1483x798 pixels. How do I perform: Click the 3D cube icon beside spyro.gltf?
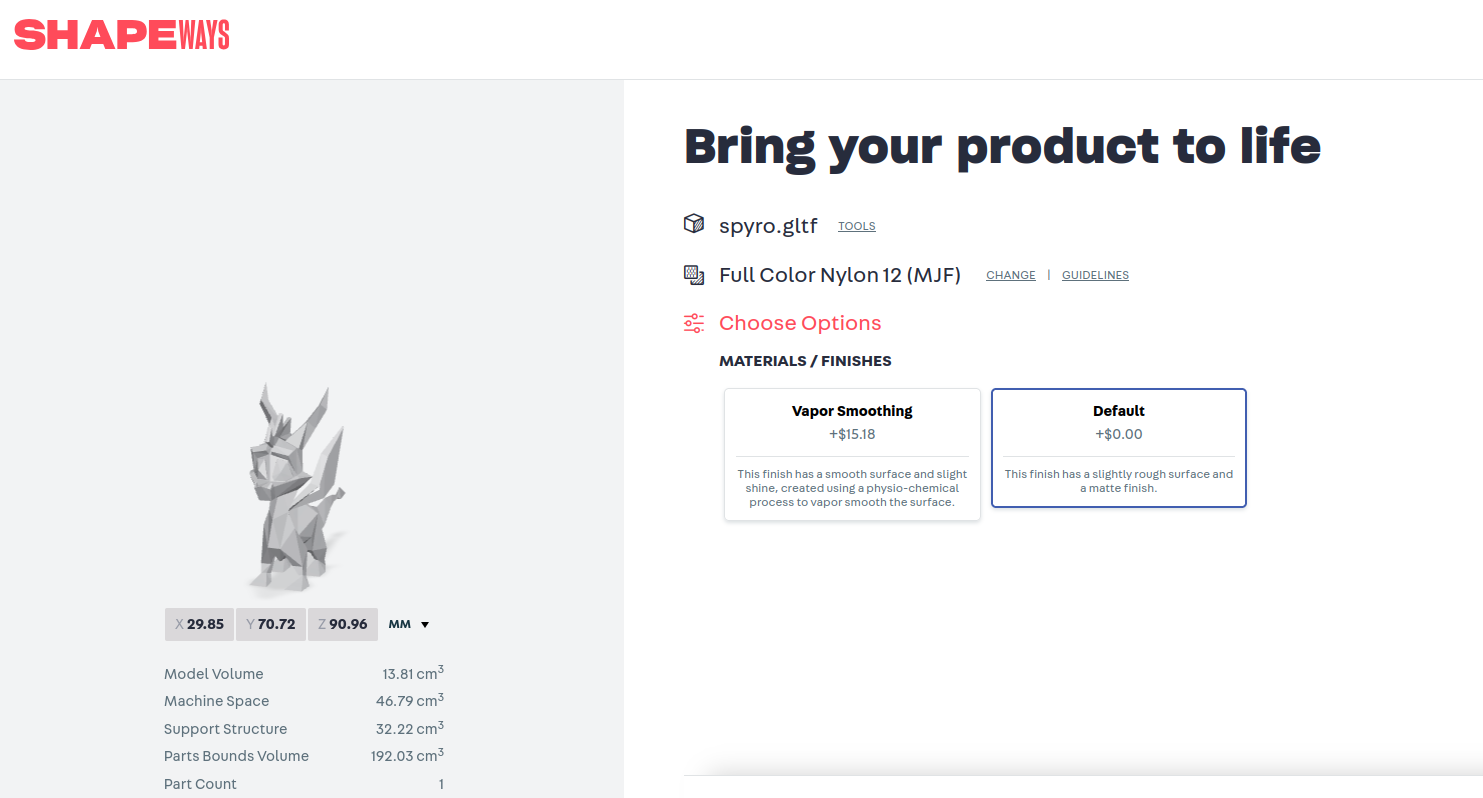694,224
